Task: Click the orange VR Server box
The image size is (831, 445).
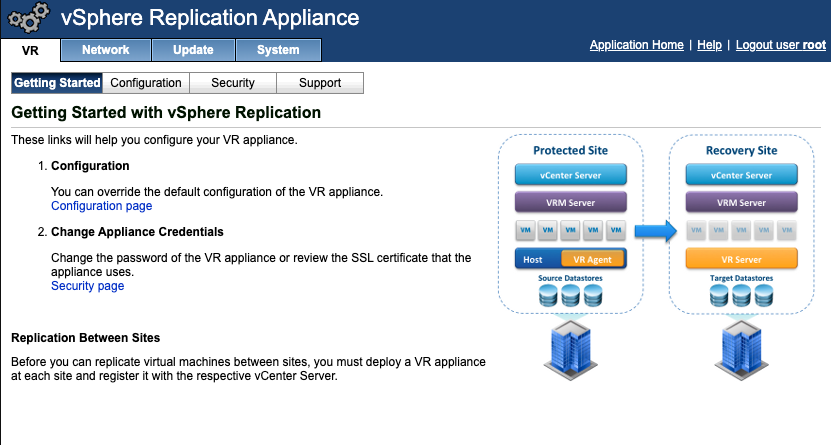Action: point(741,259)
